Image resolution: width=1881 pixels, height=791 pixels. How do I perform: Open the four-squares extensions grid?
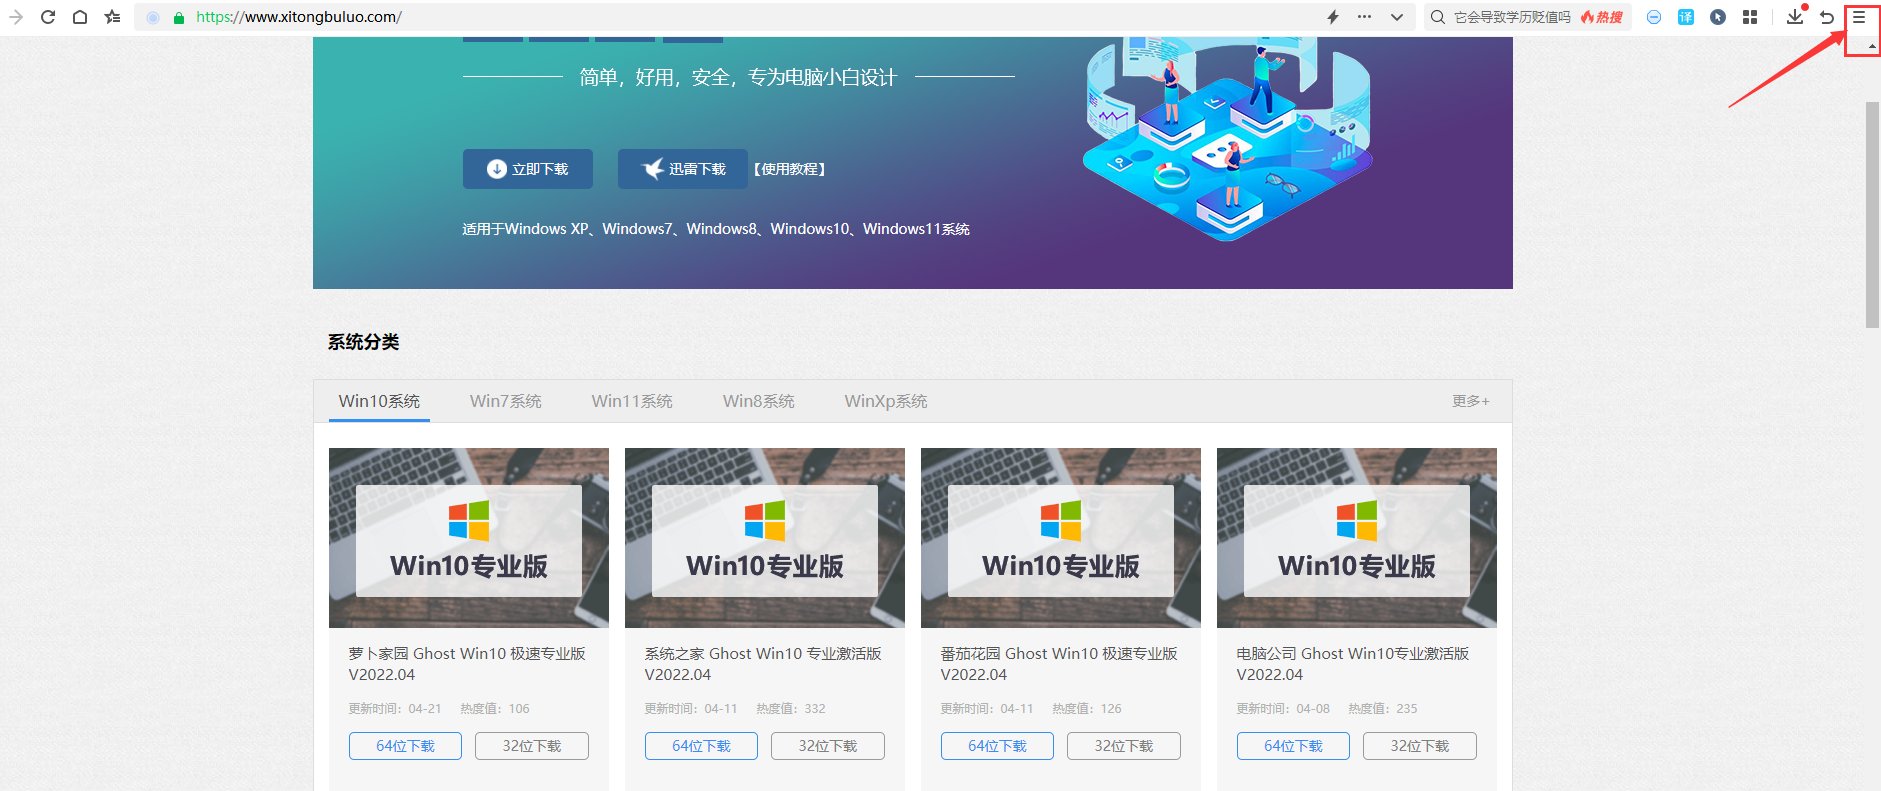[1750, 17]
